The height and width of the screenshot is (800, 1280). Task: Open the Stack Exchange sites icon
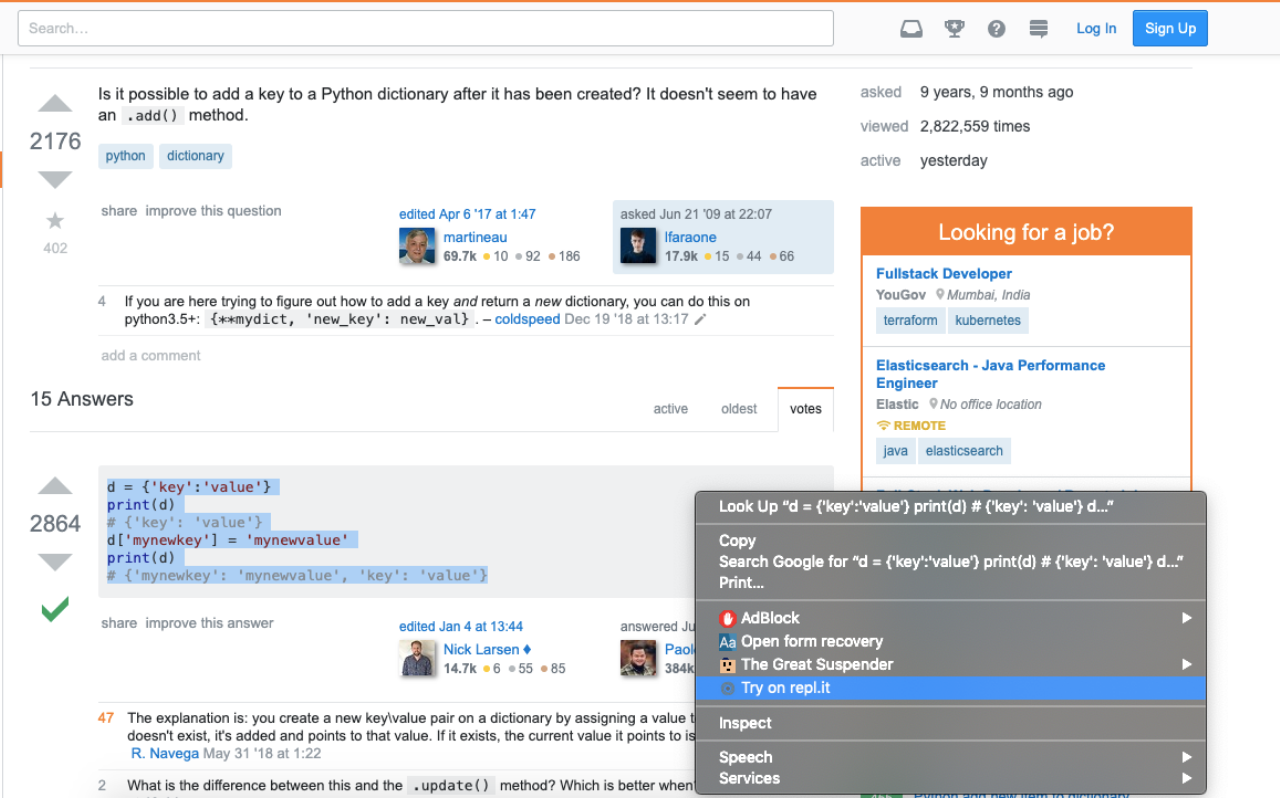point(1038,28)
